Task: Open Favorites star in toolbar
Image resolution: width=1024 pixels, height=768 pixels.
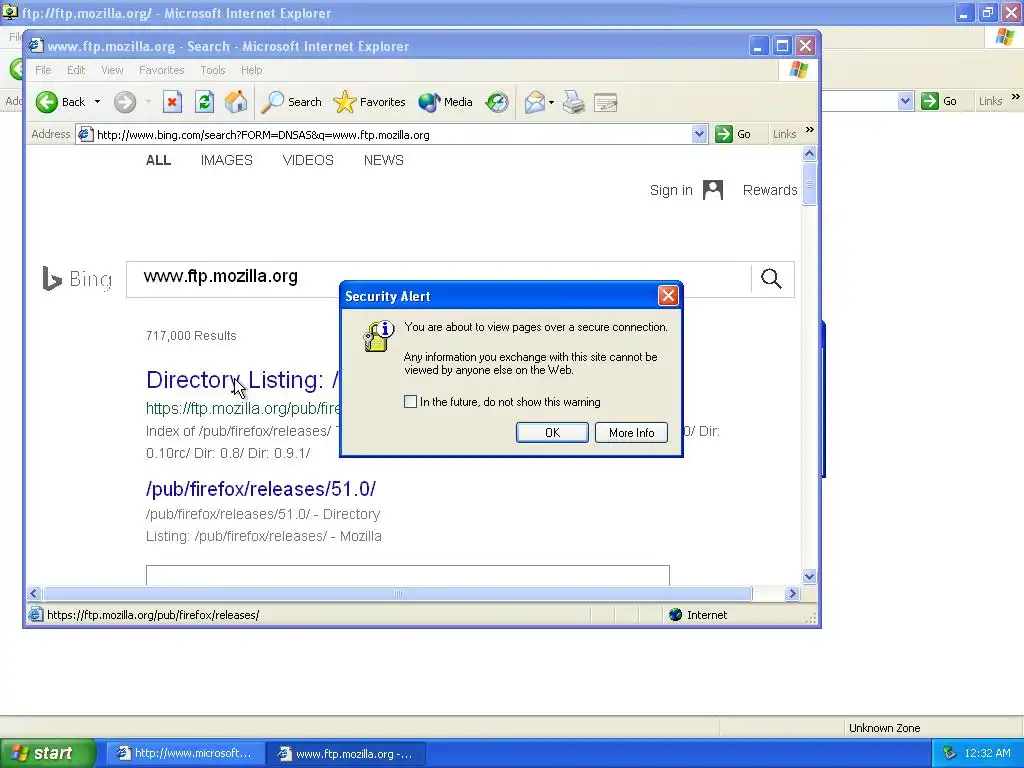Action: coord(370,102)
